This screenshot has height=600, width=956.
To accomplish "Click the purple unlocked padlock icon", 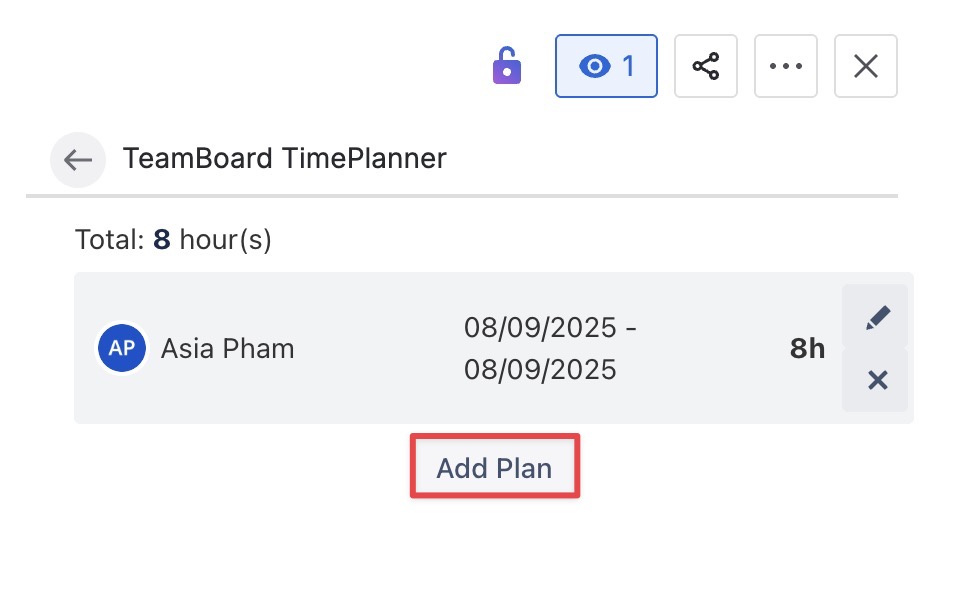I will click(x=507, y=67).
